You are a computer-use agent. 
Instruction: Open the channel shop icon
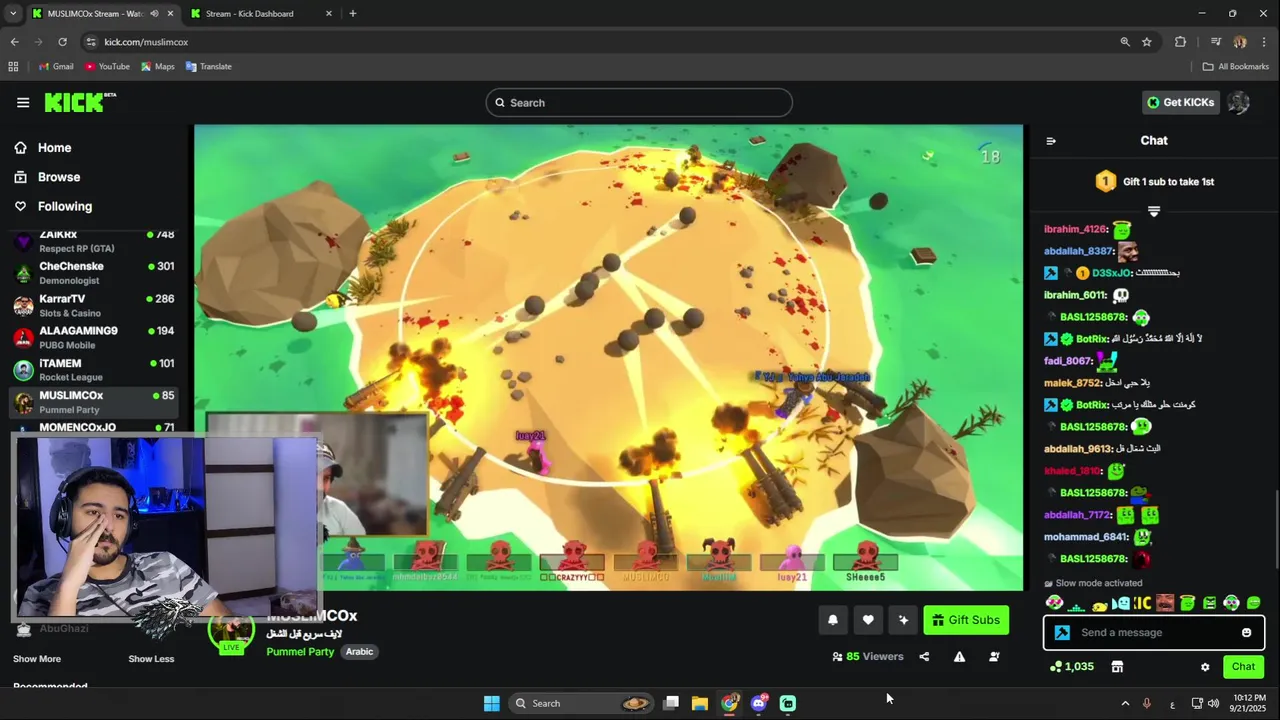tap(1117, 667)
